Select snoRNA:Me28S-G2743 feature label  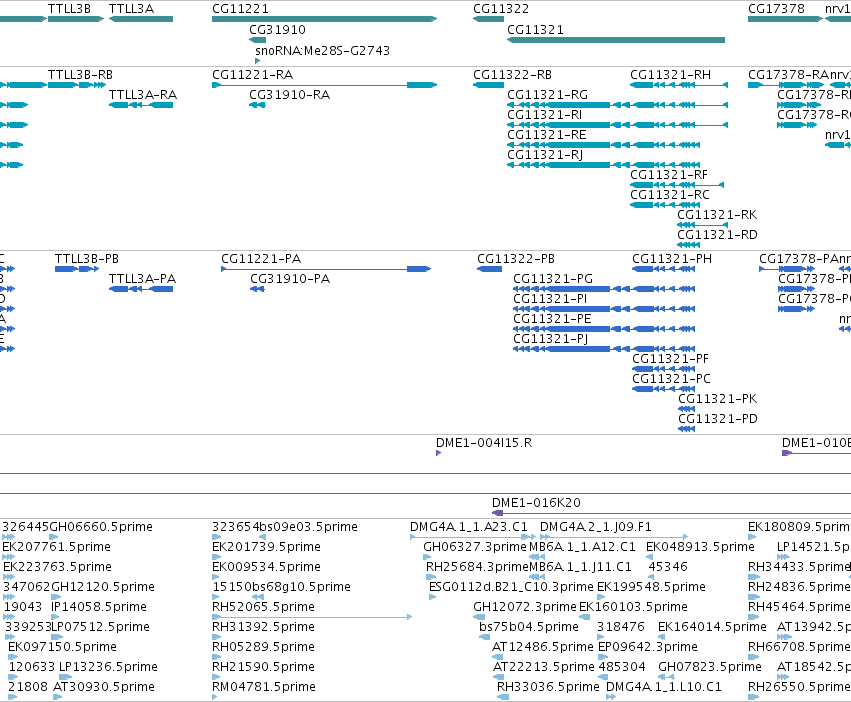pyautogui.click(x=322, y=50)
